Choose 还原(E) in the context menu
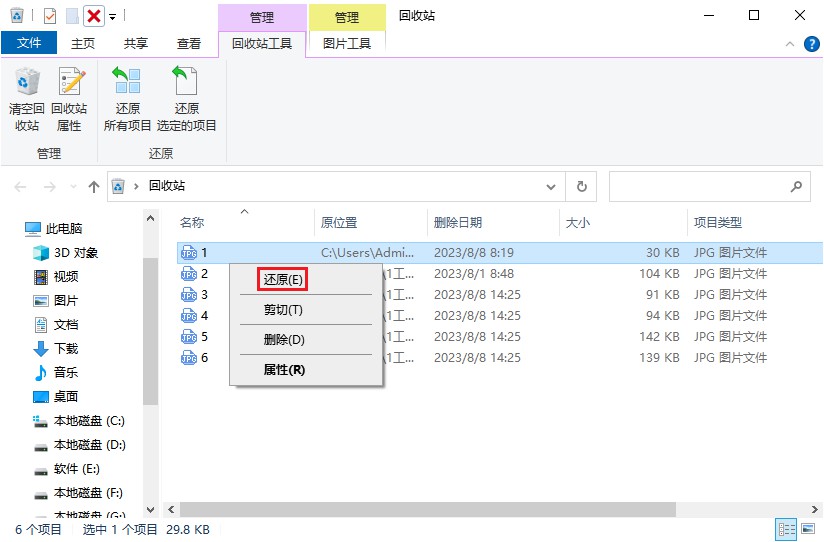 click(x=283, y=279)
